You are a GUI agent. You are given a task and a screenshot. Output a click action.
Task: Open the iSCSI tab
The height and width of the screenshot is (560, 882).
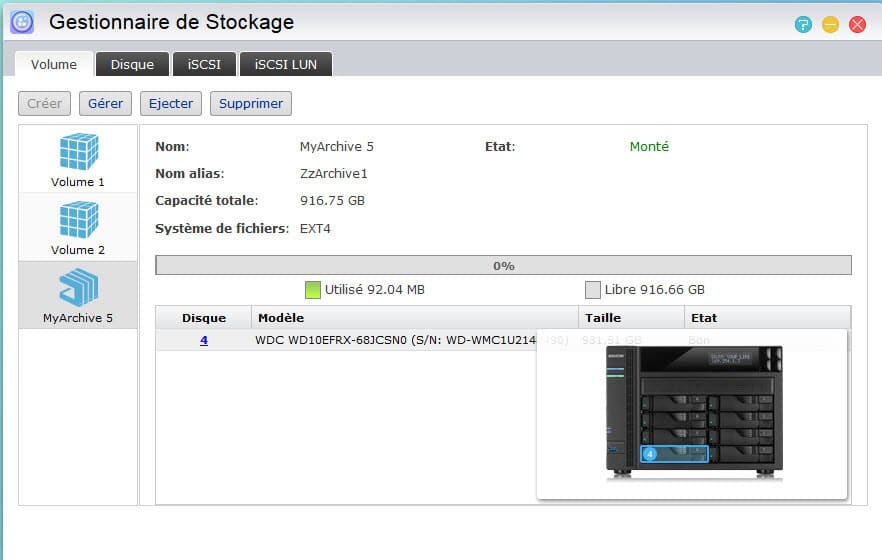click(x=204, y=64)
